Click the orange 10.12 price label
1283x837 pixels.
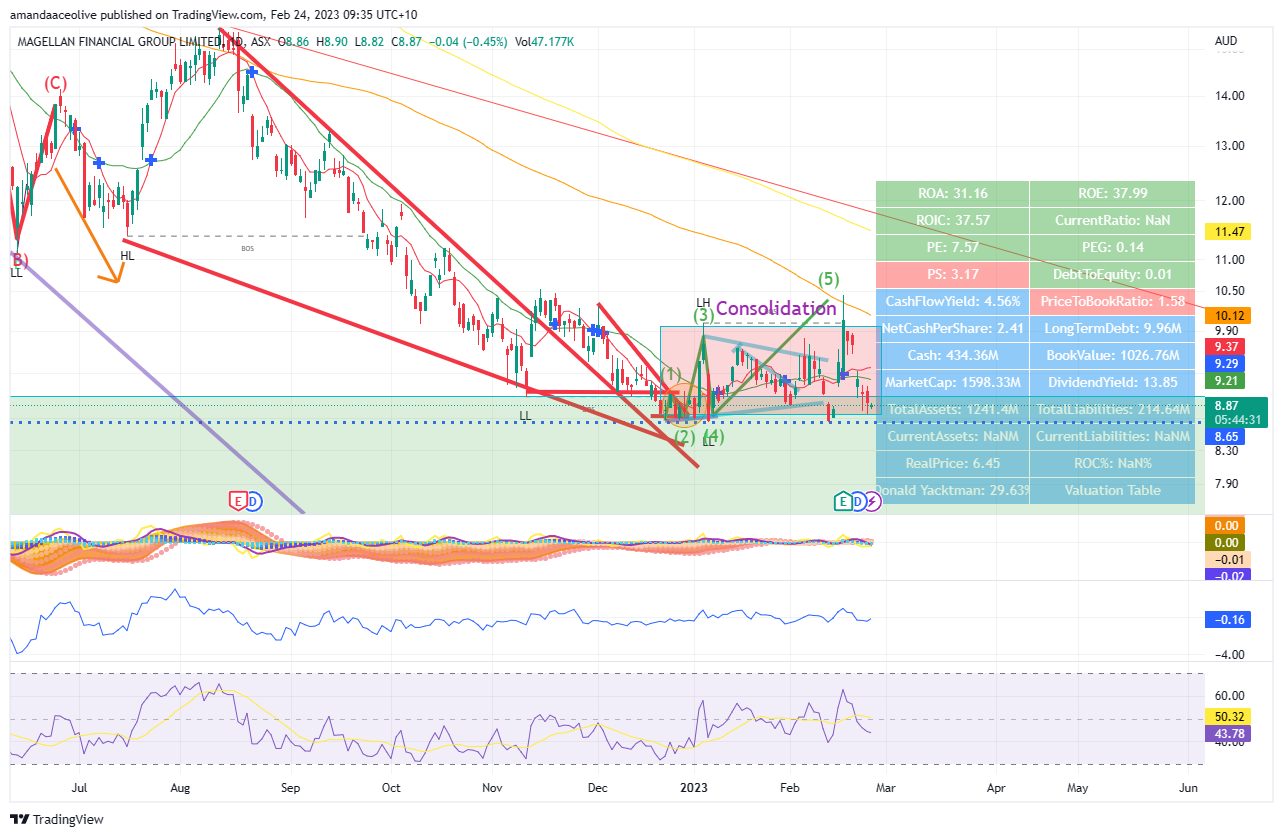pyautogui.click(x=1228, y=314)
